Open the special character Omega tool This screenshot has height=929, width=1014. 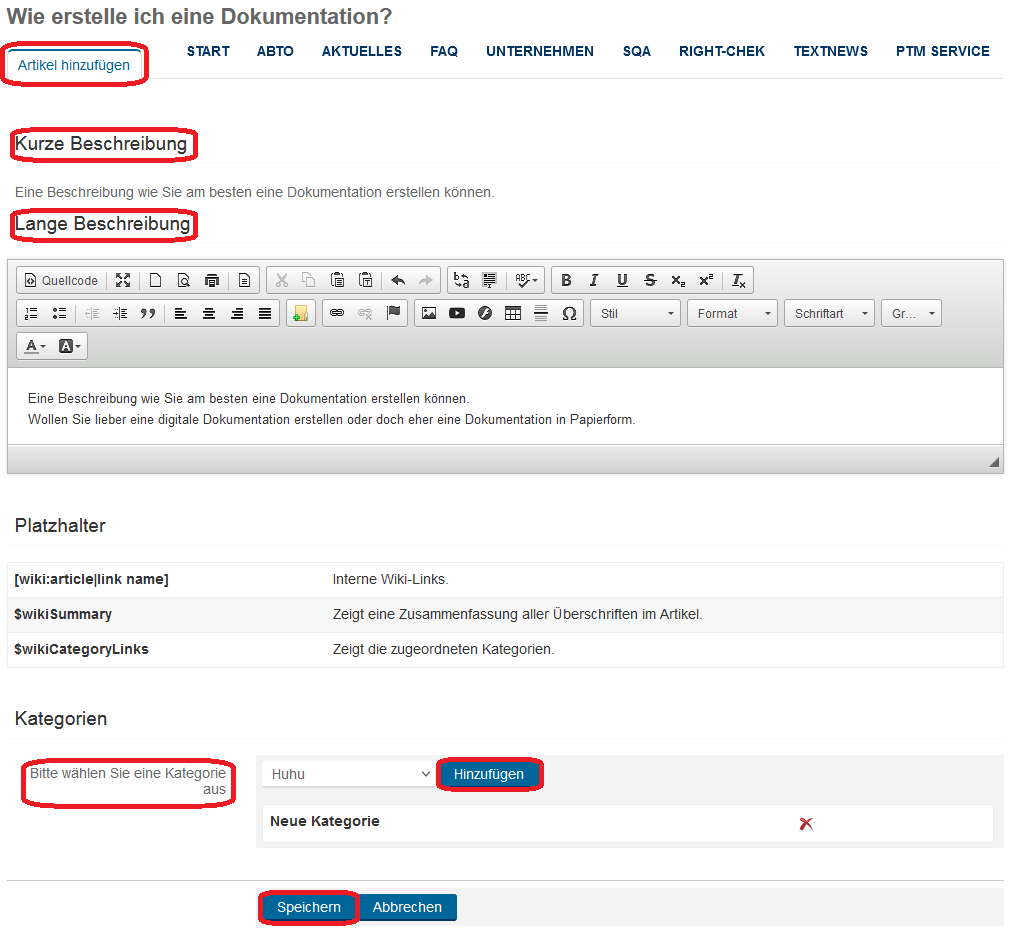click(569, 313)
